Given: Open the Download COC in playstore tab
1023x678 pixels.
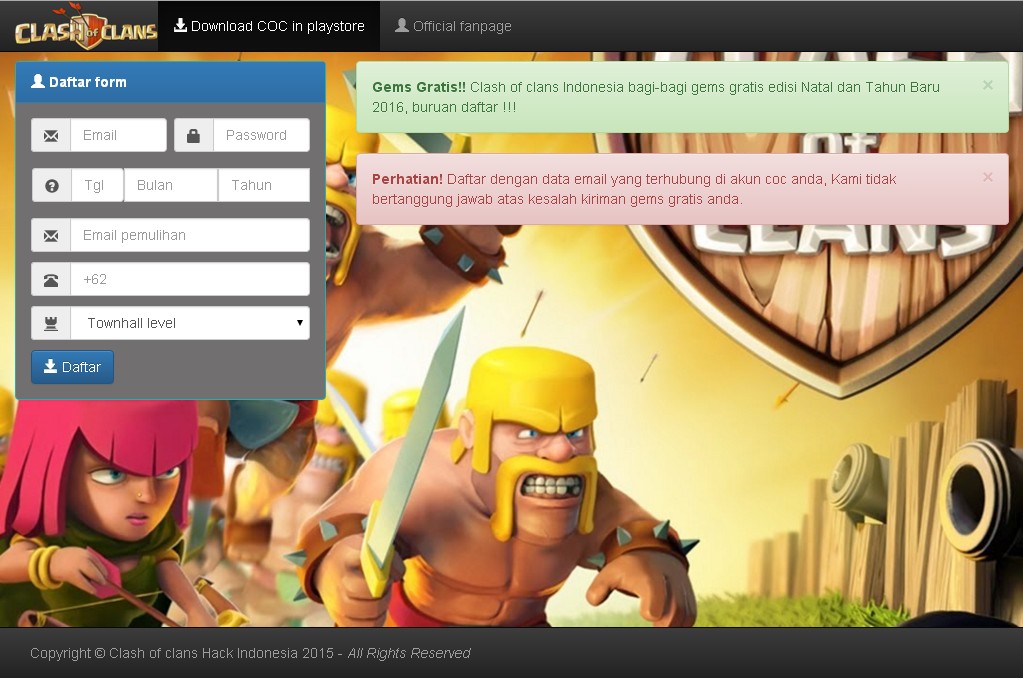Looking at the screenshot, I should point(270,26).
